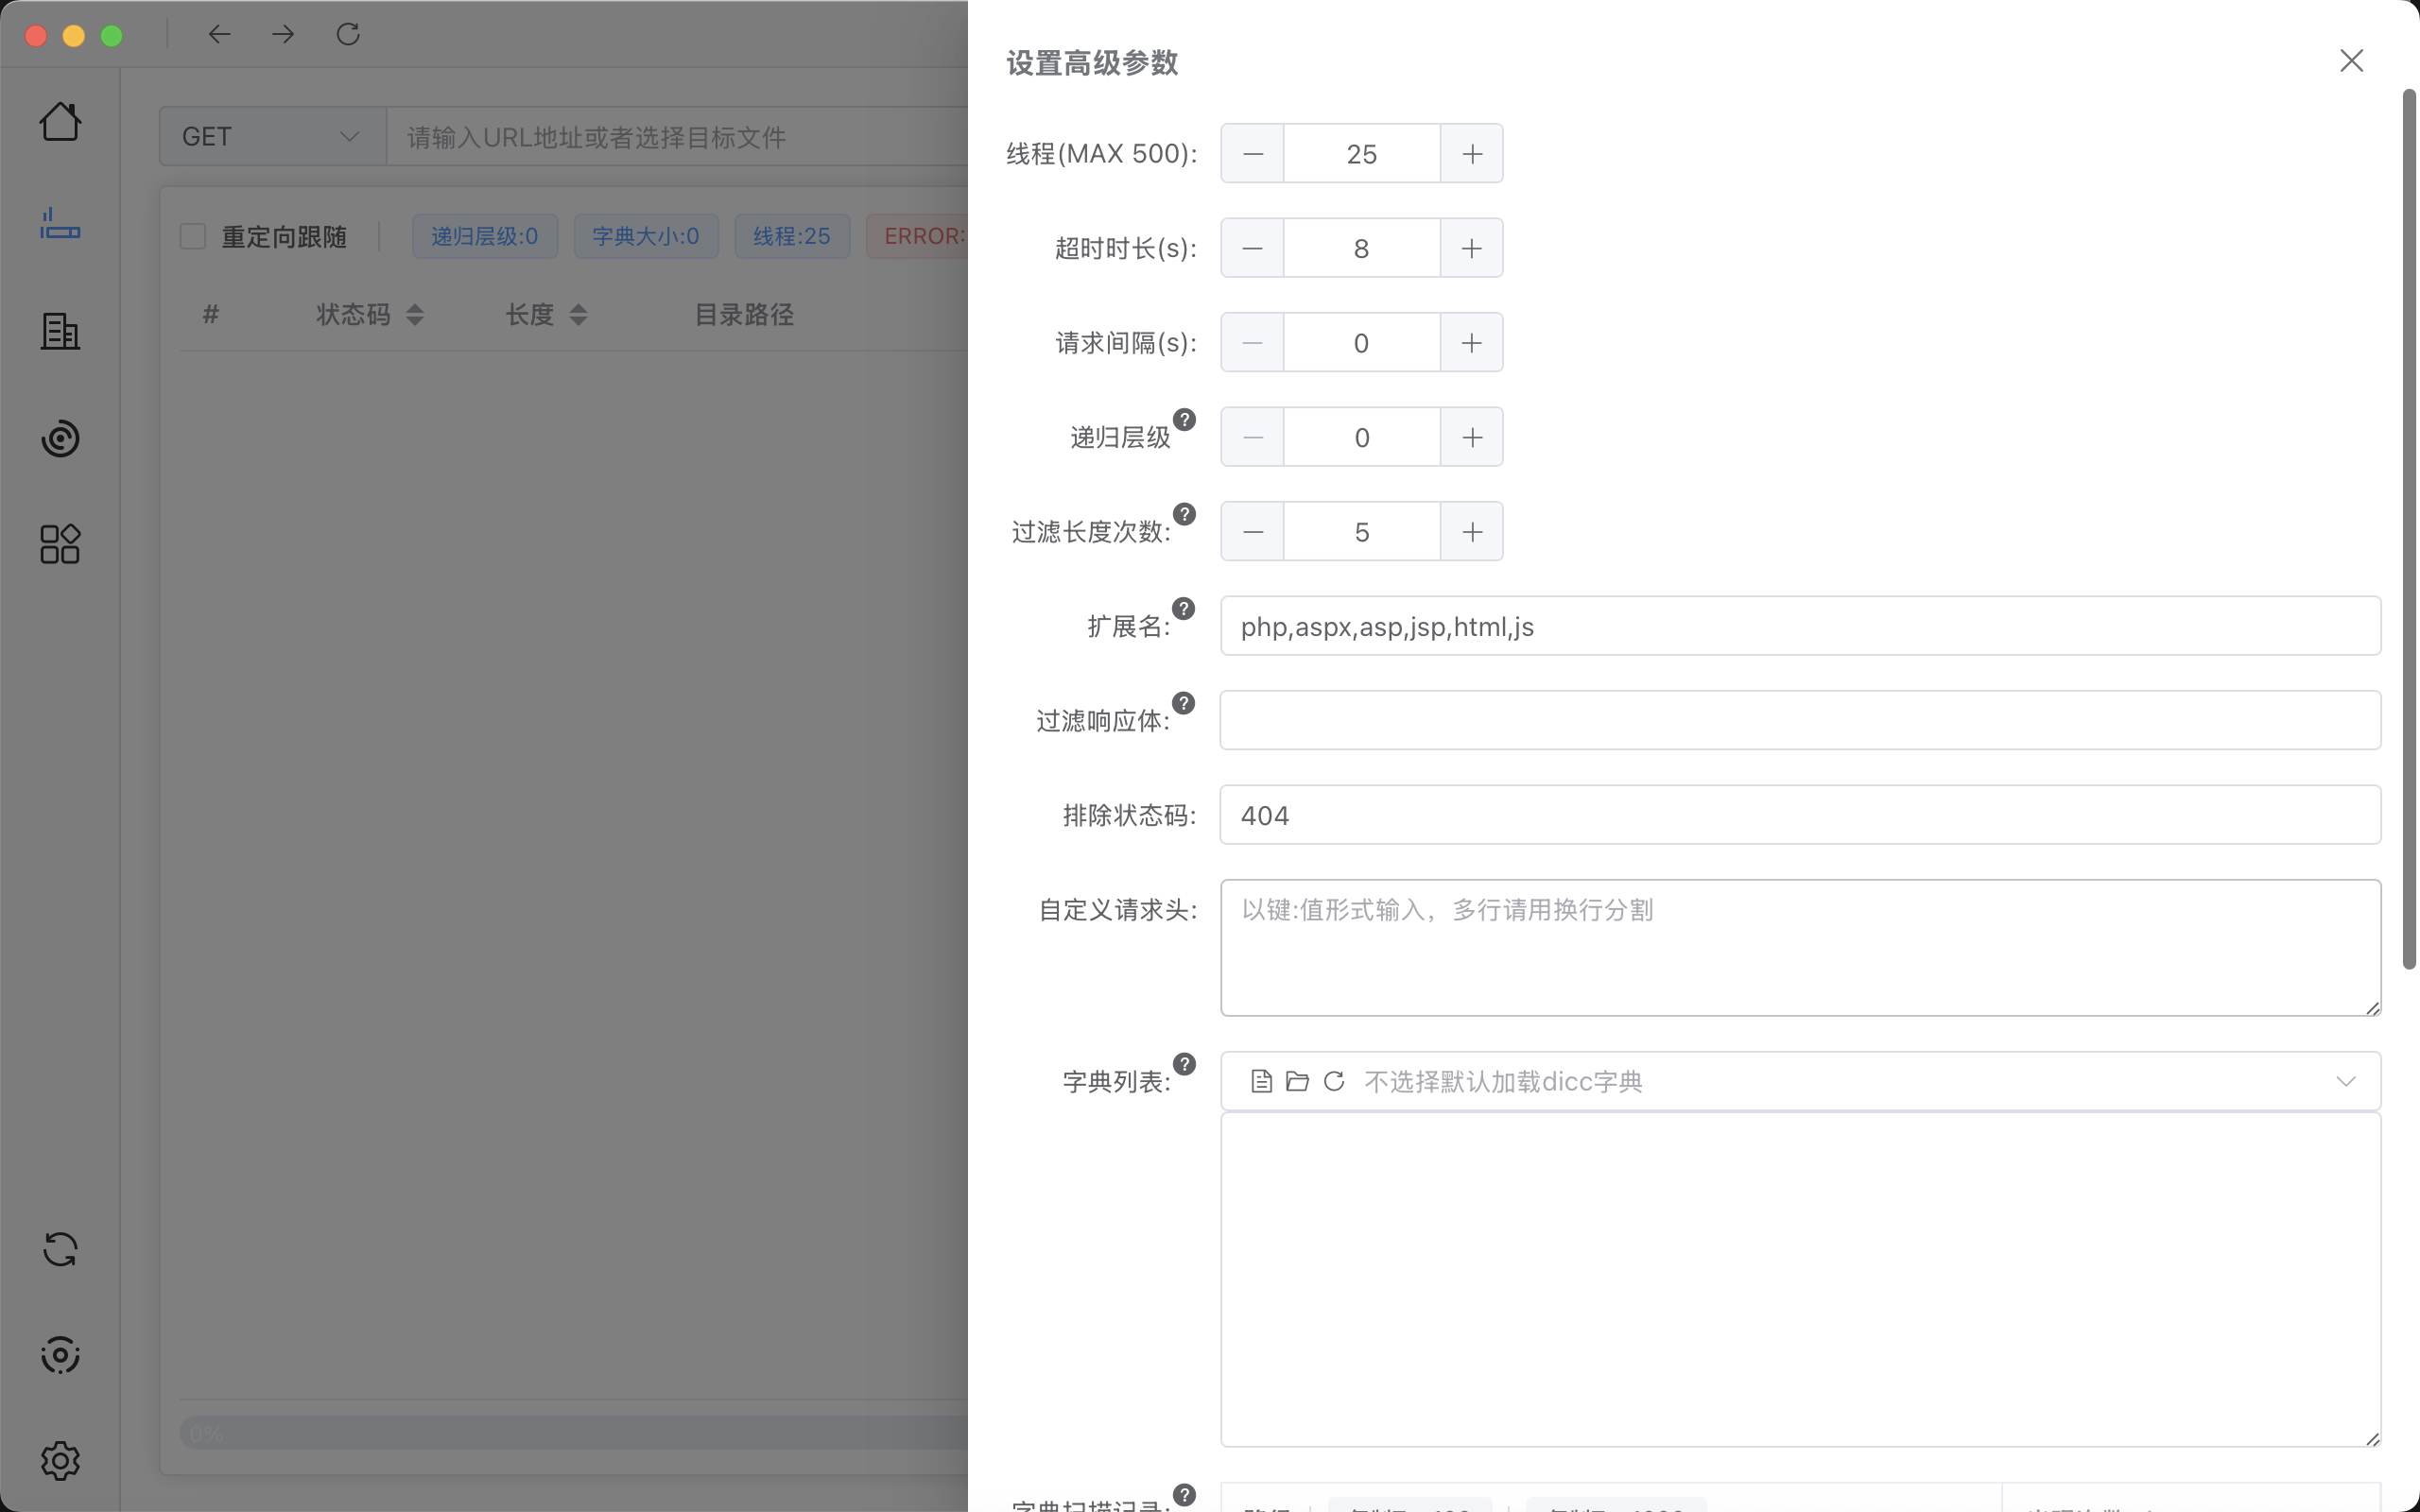The height and width of the screenshot is (1512, 2420).
Task: Click the folder icon in dictionary list
Action: click(x=1297, y=1081)
